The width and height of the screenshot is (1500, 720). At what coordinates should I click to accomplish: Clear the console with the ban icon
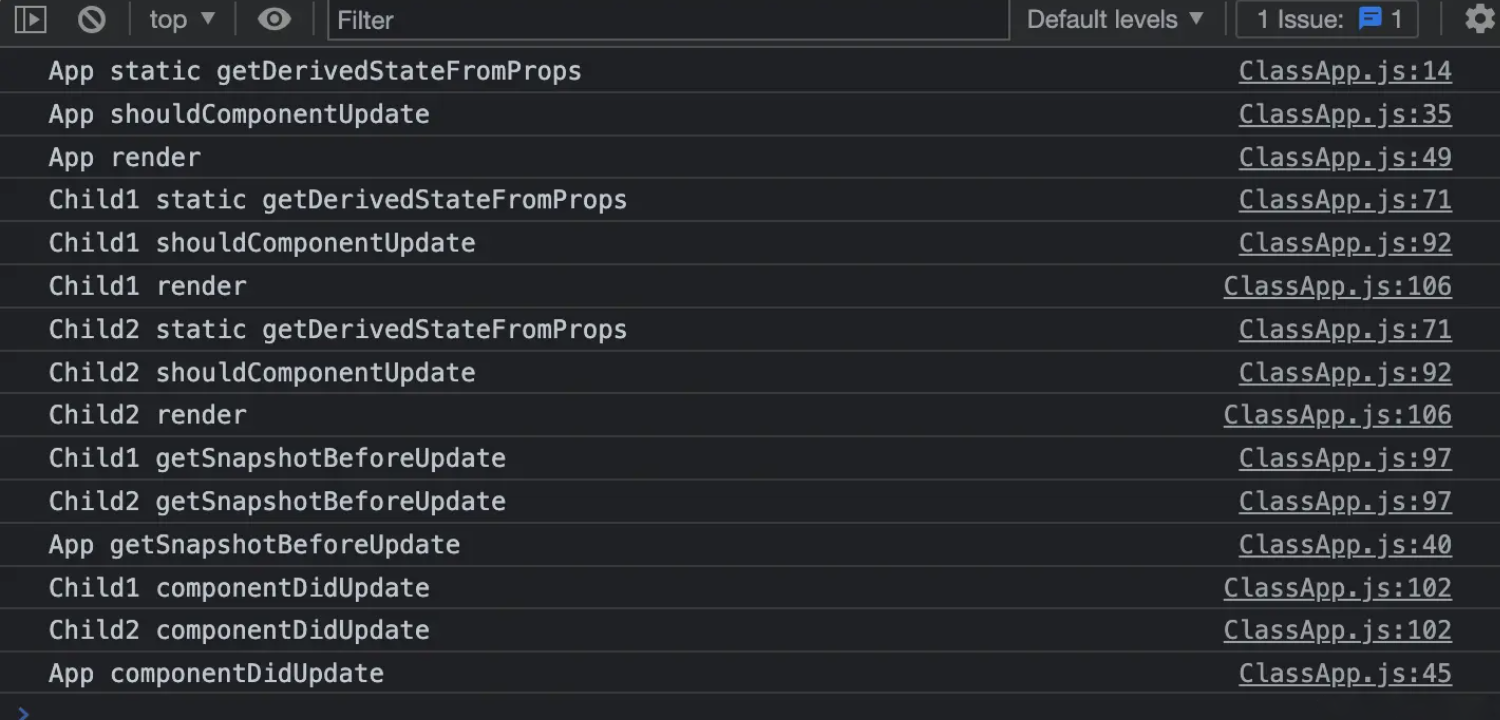click(x=92, y=19)
